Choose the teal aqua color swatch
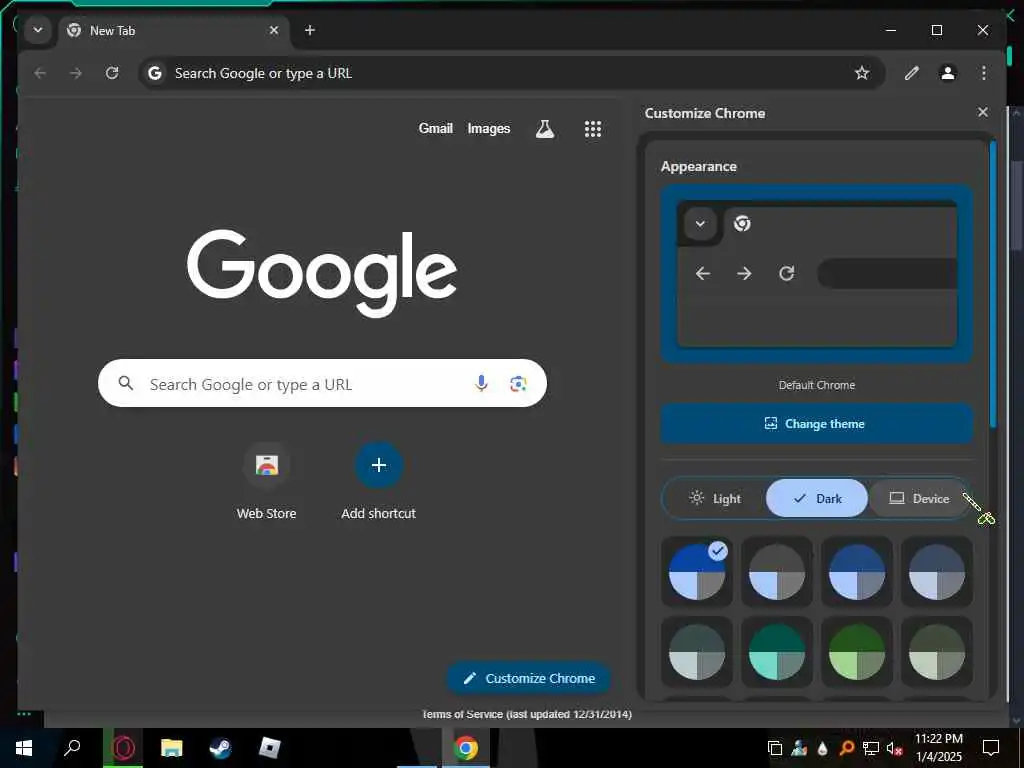The width and height of the screenshot is (1024, 768). pyautogui.click(x=776, y=652)
